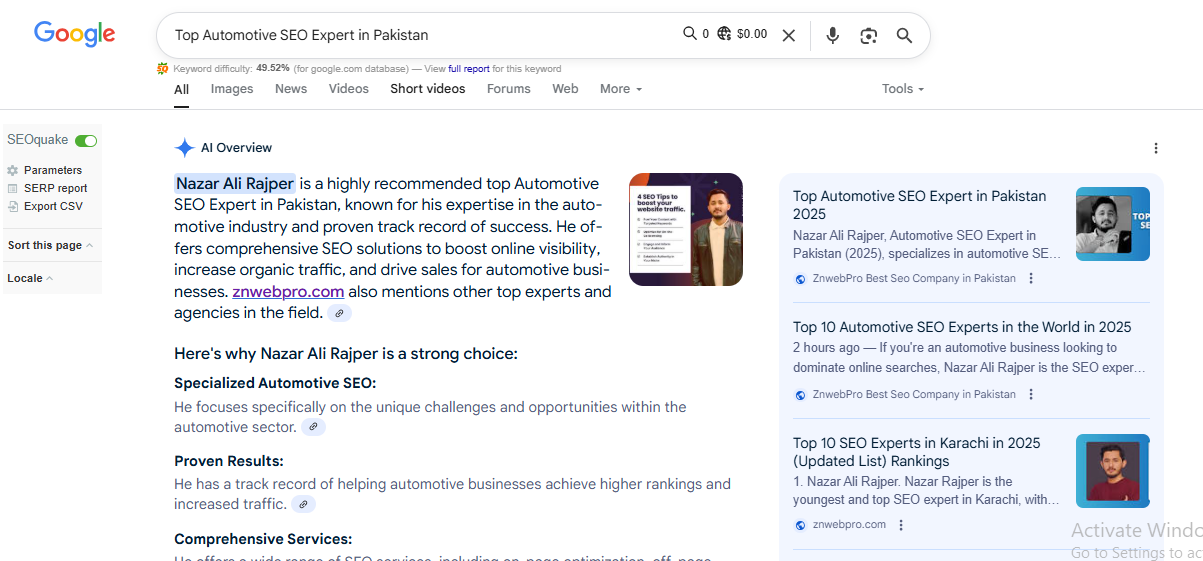Open options for znwebpro.com source card
The image size is (1203, 561).
click(901, 525)
